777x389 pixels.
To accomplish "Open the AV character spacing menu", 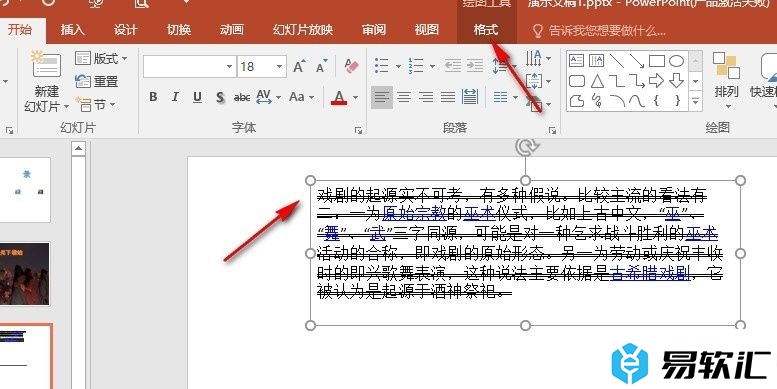I will pyautogui.click(x=268, y=97).
